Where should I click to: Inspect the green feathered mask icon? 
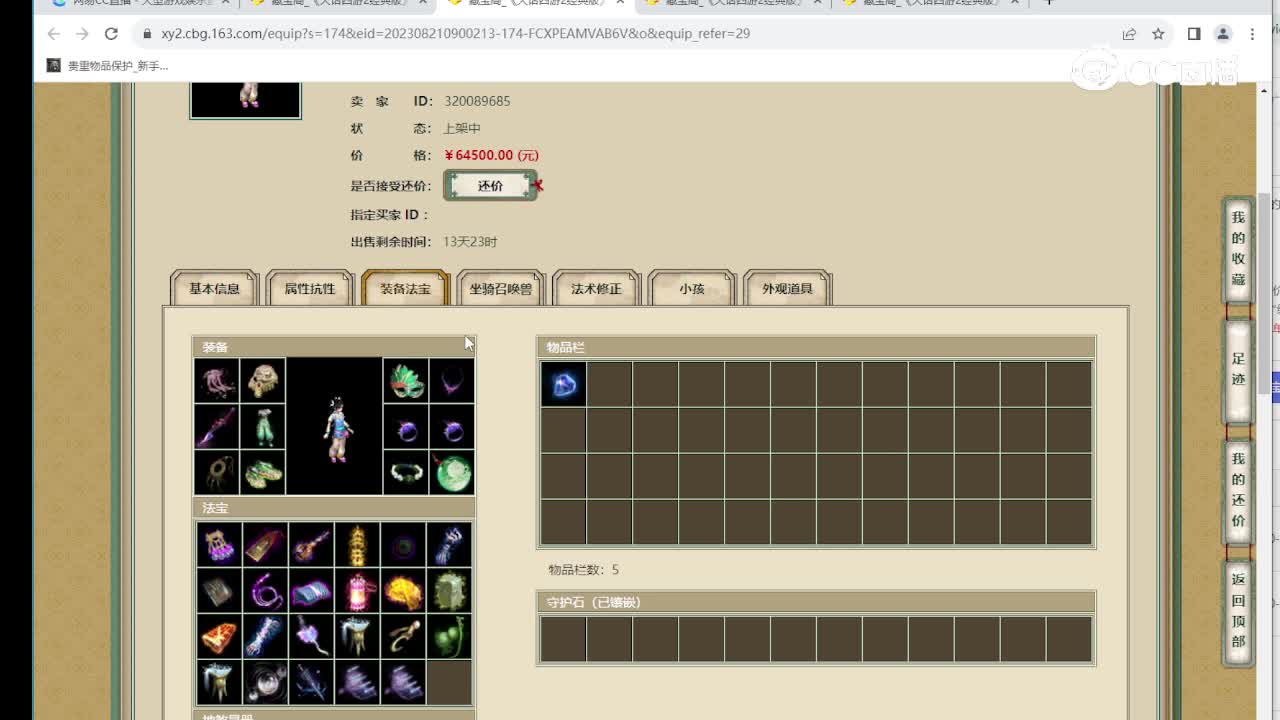click(x=406, y=381)
